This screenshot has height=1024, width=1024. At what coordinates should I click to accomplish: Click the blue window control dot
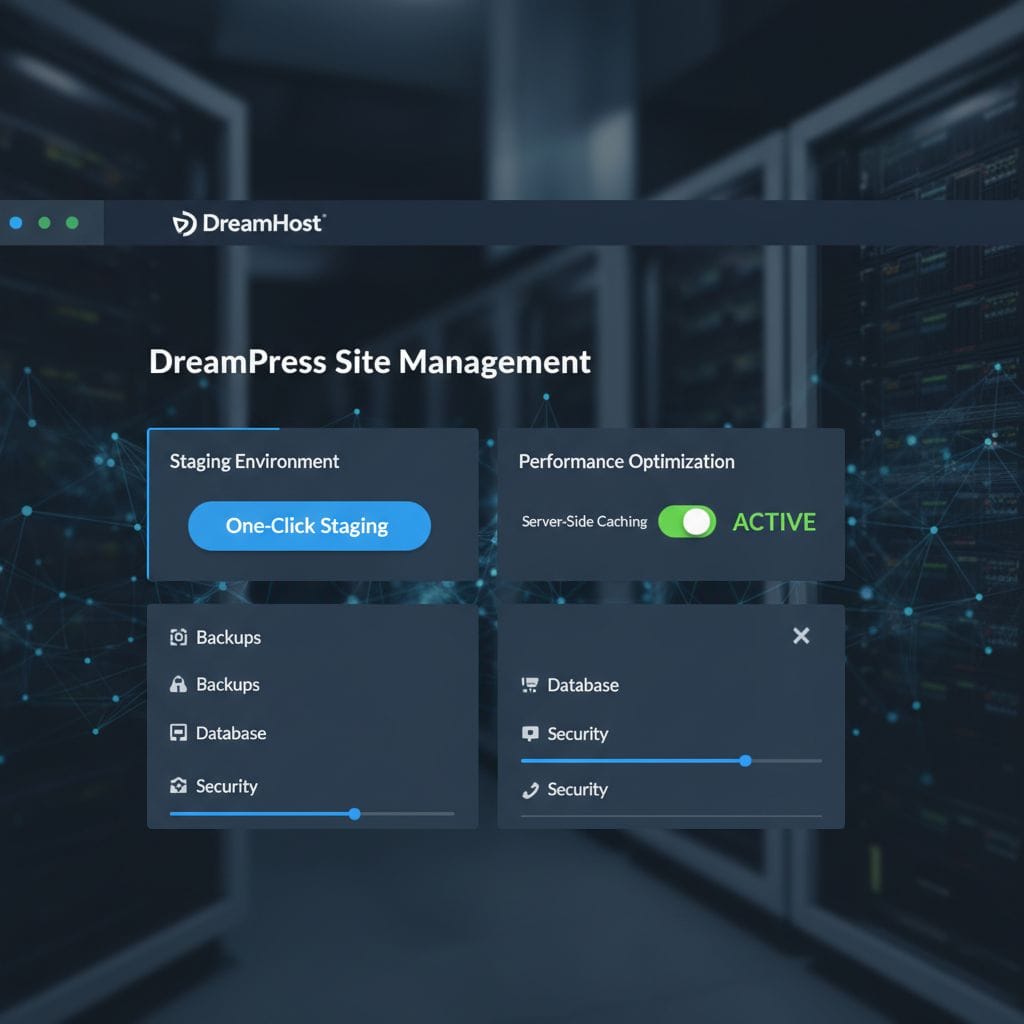[16, 223]
